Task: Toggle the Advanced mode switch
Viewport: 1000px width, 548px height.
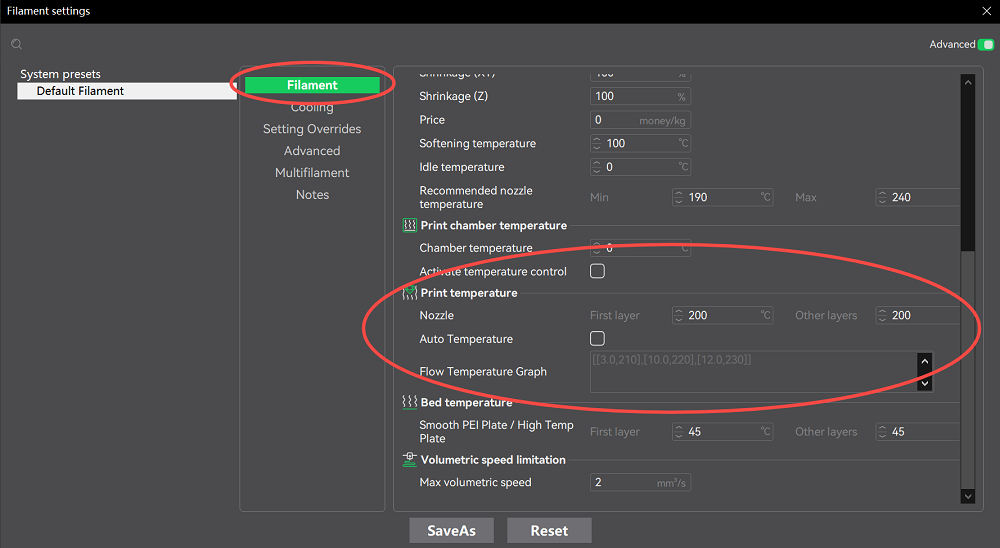Action: click(986, 44)
